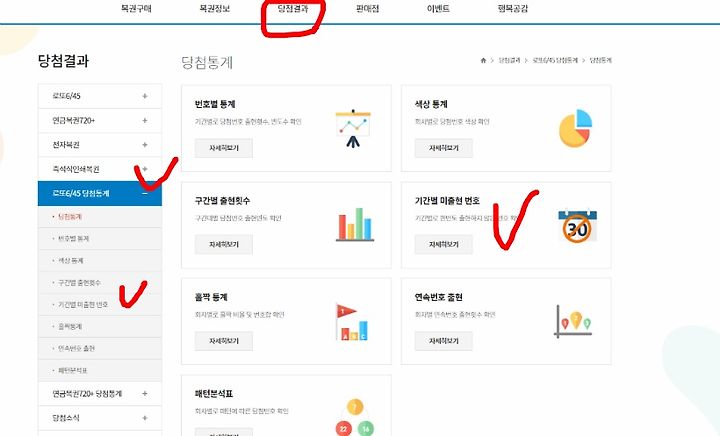
Task: Open the 당첨결과 top menu
Action: pos(293,9)
